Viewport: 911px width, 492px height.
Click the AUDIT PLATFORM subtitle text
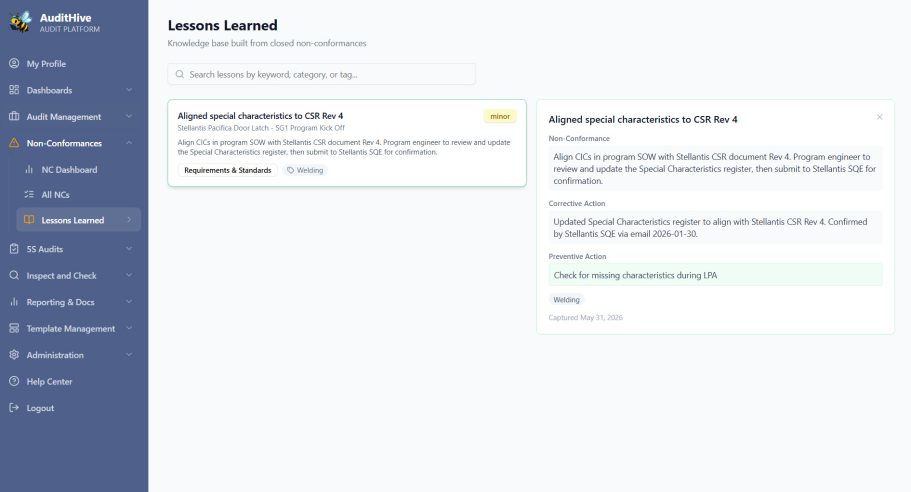70,29
